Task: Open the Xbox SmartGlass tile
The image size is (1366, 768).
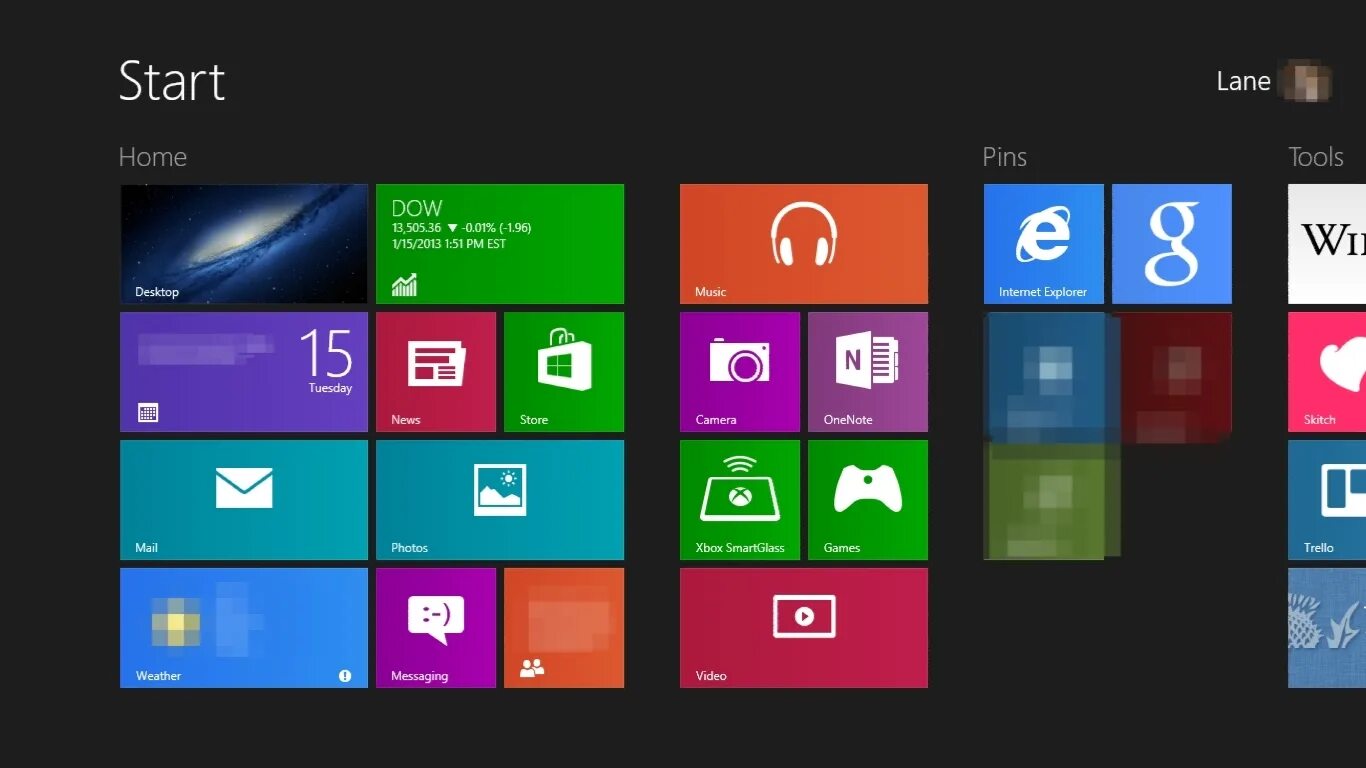Action: (740, 500)
